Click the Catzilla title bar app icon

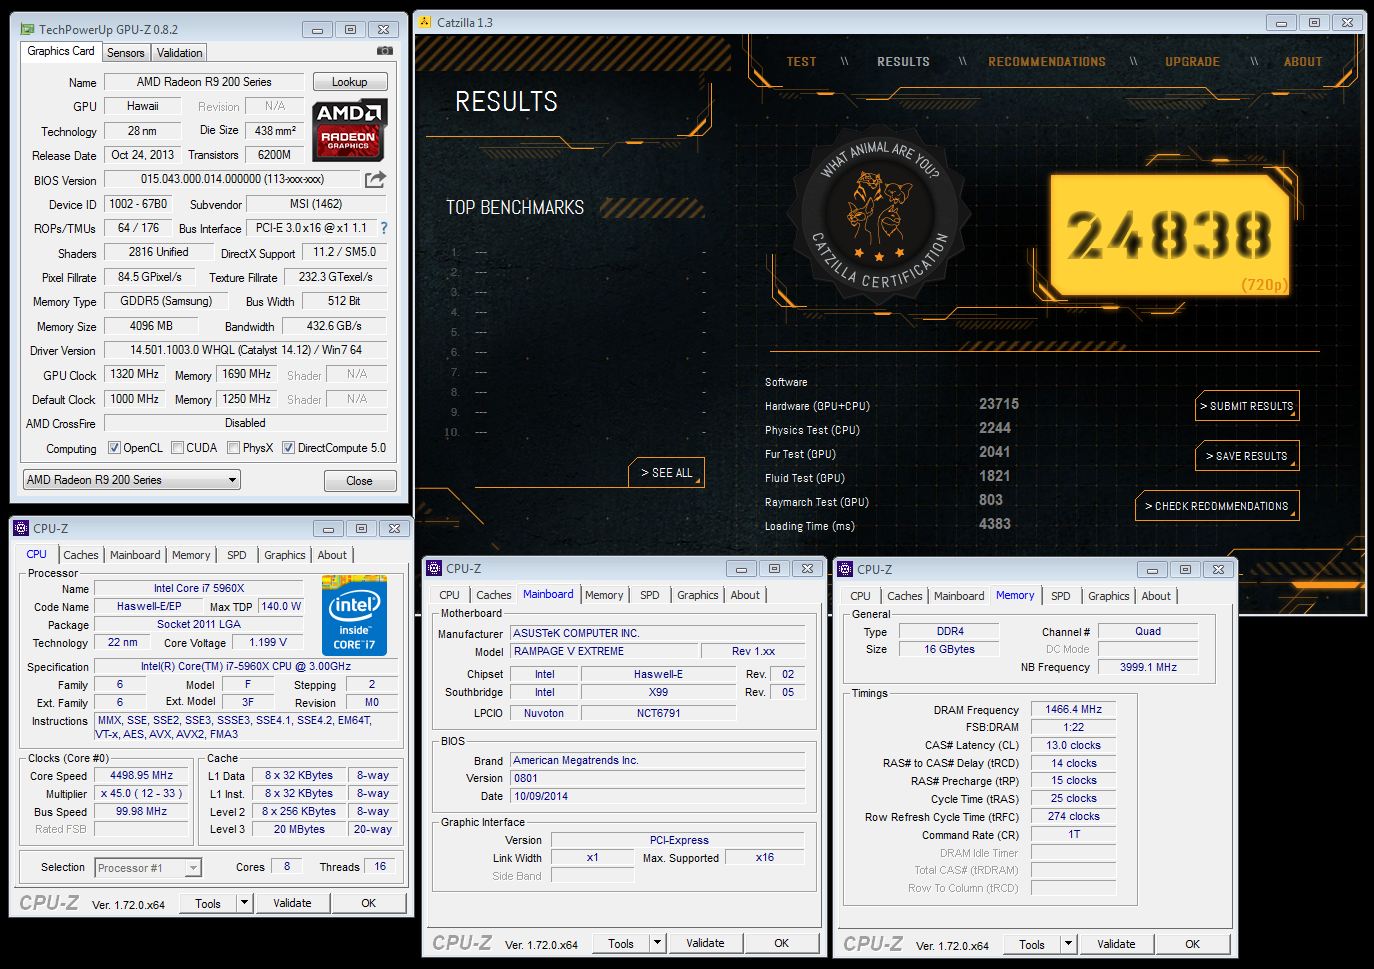tap(425, 22)
